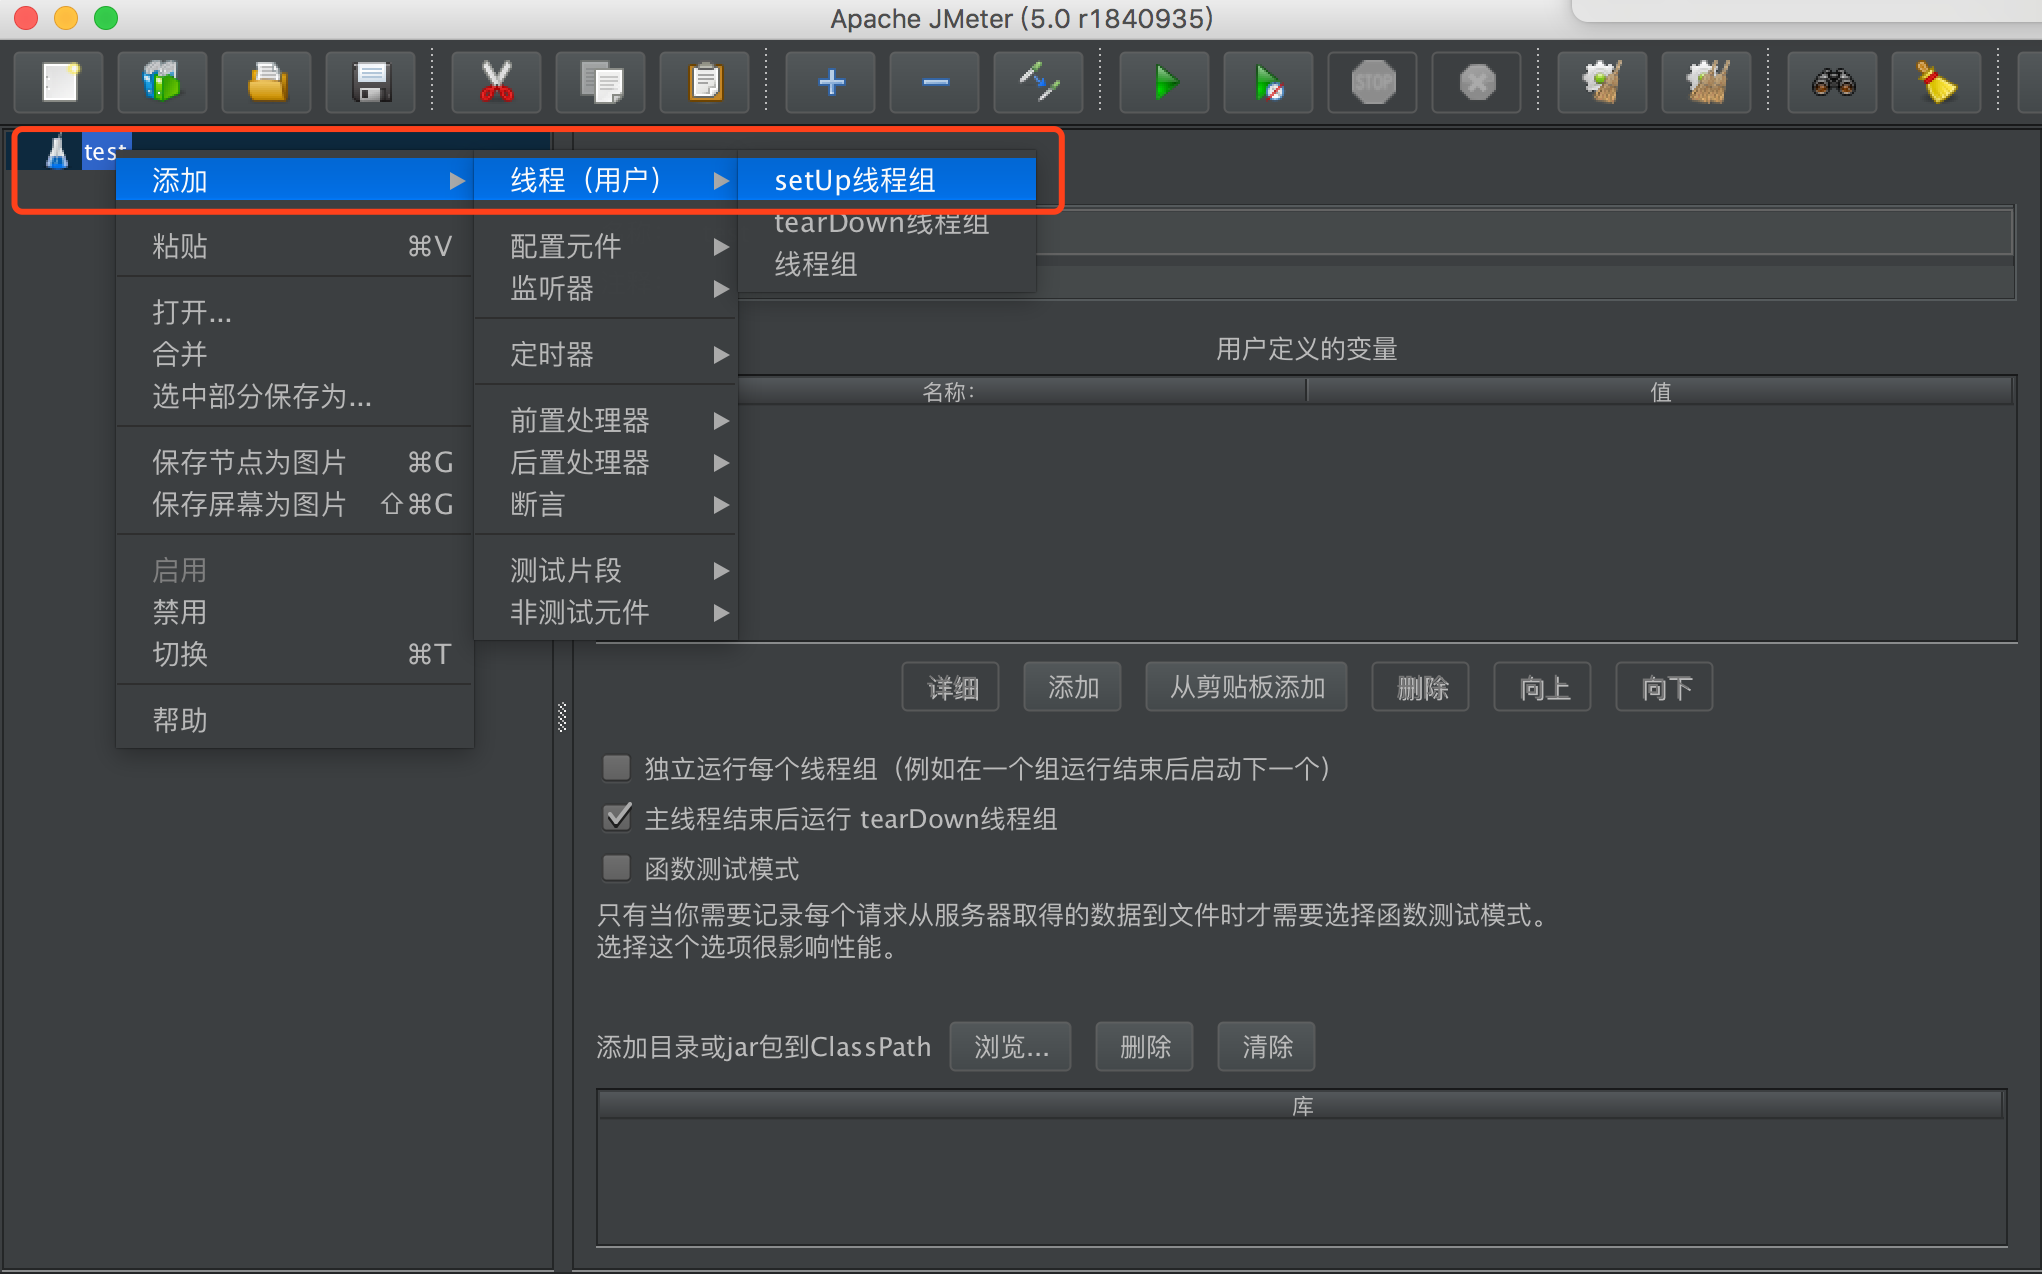Viewport: 2042px width, 1274px height.
Task: Click the Start no pauses icon
Action: point(1269,82)
